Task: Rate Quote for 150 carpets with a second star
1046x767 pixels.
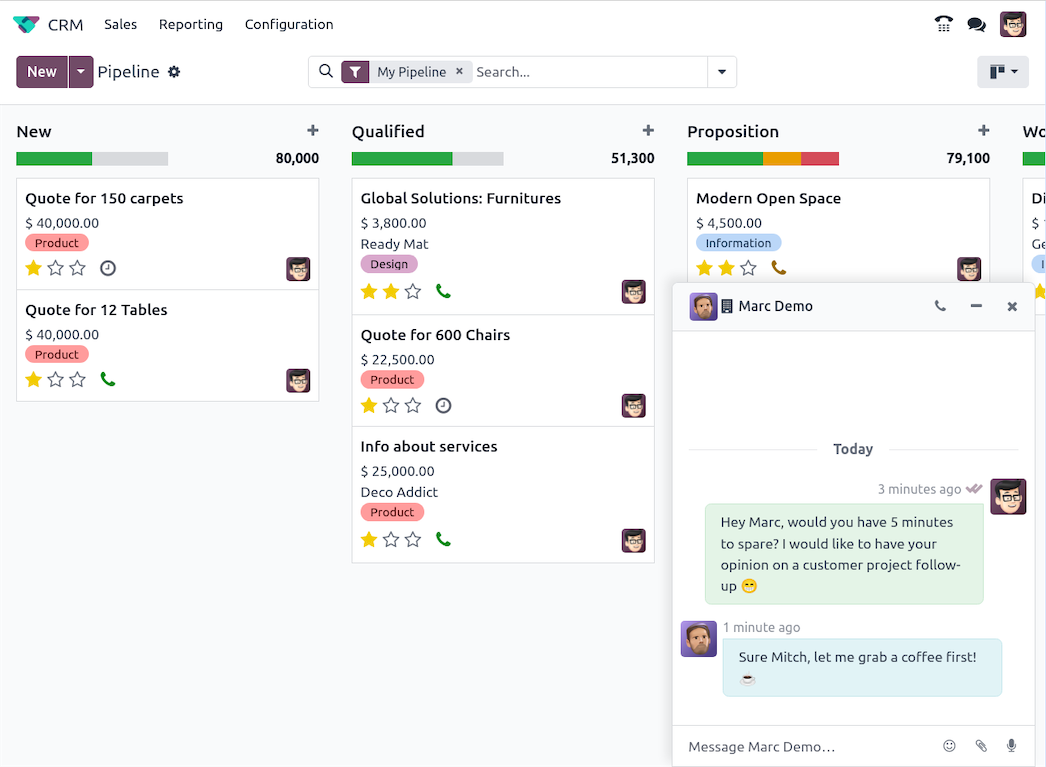Action: pyautogui.click(x=55, y=268)
